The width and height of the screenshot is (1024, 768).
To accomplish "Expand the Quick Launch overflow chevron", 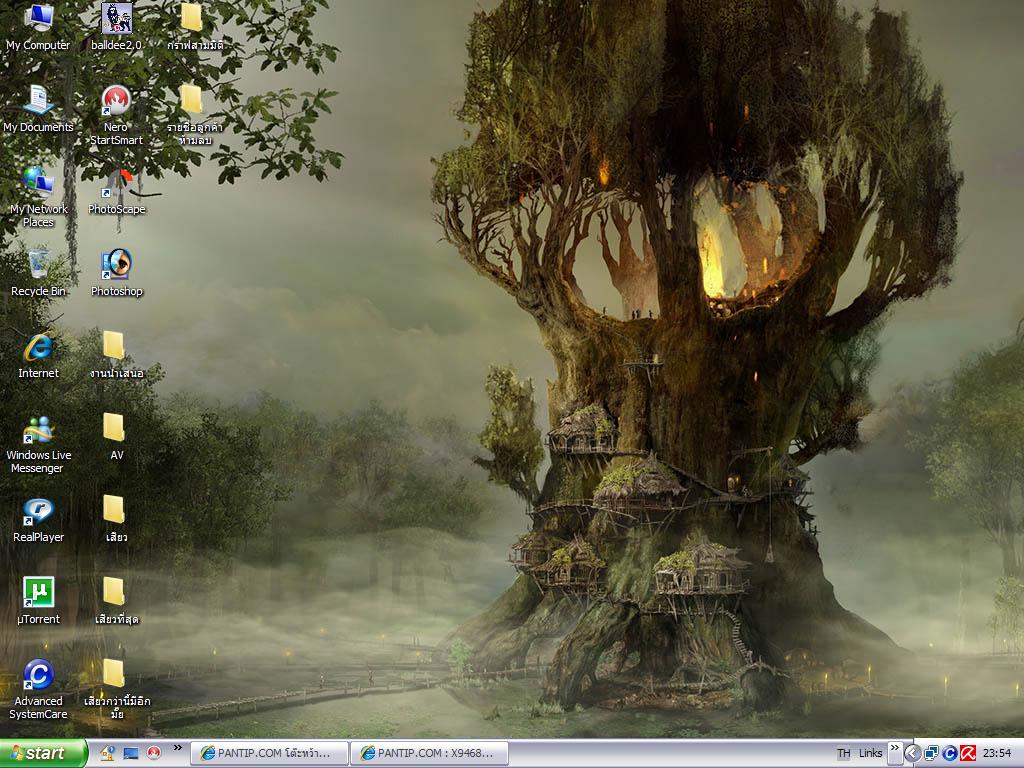I will coord(177,748).
